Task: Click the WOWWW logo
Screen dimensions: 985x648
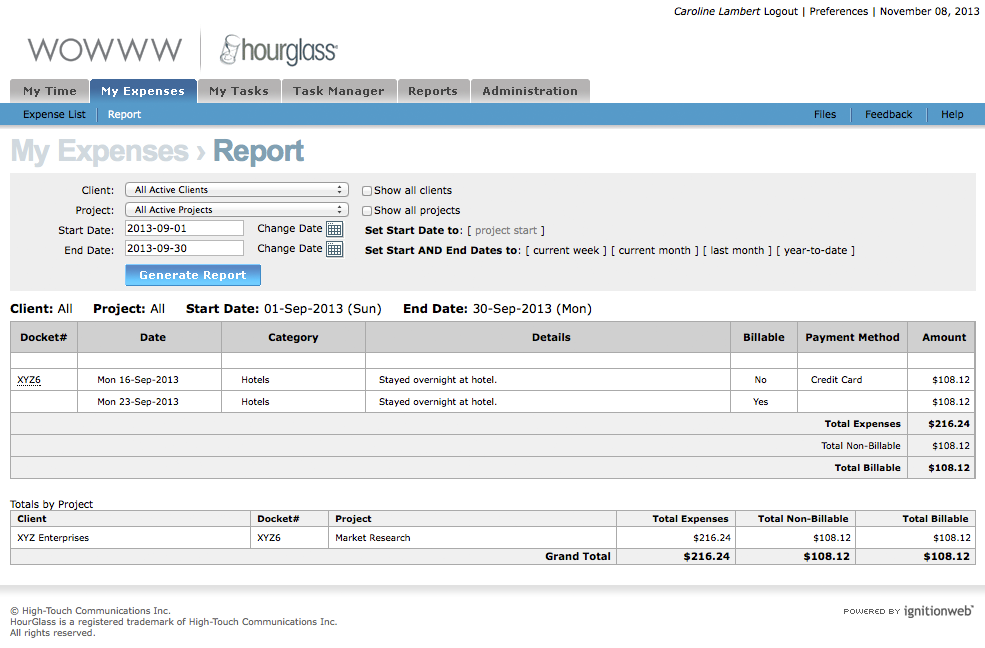Action: (105, 50)
